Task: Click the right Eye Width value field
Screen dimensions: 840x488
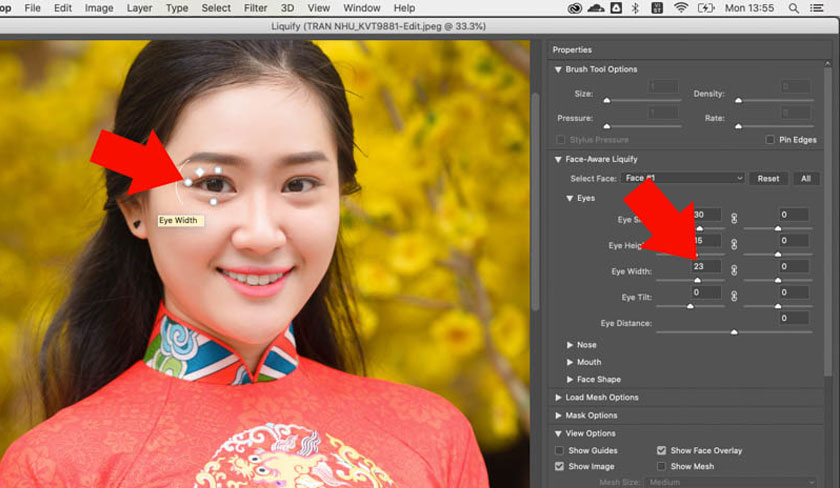Action: [793, 266]
